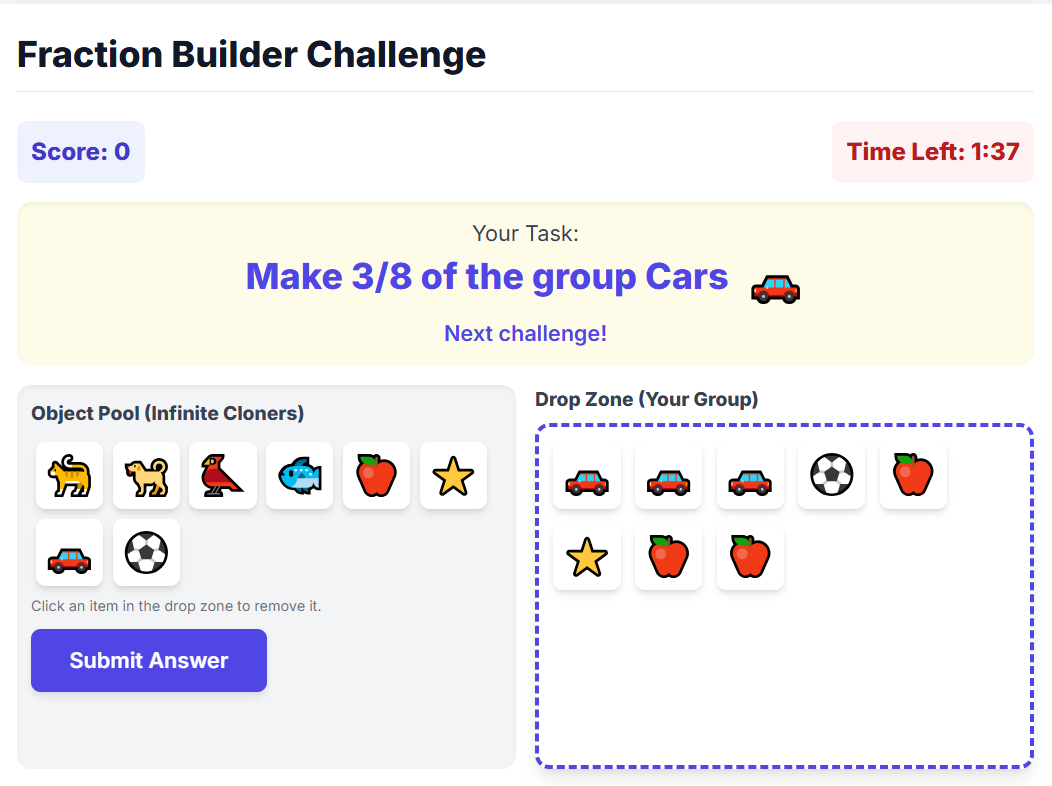Add an apple from the Object Pool
This screenshot has width=1052, height=786.
[377, 476]
